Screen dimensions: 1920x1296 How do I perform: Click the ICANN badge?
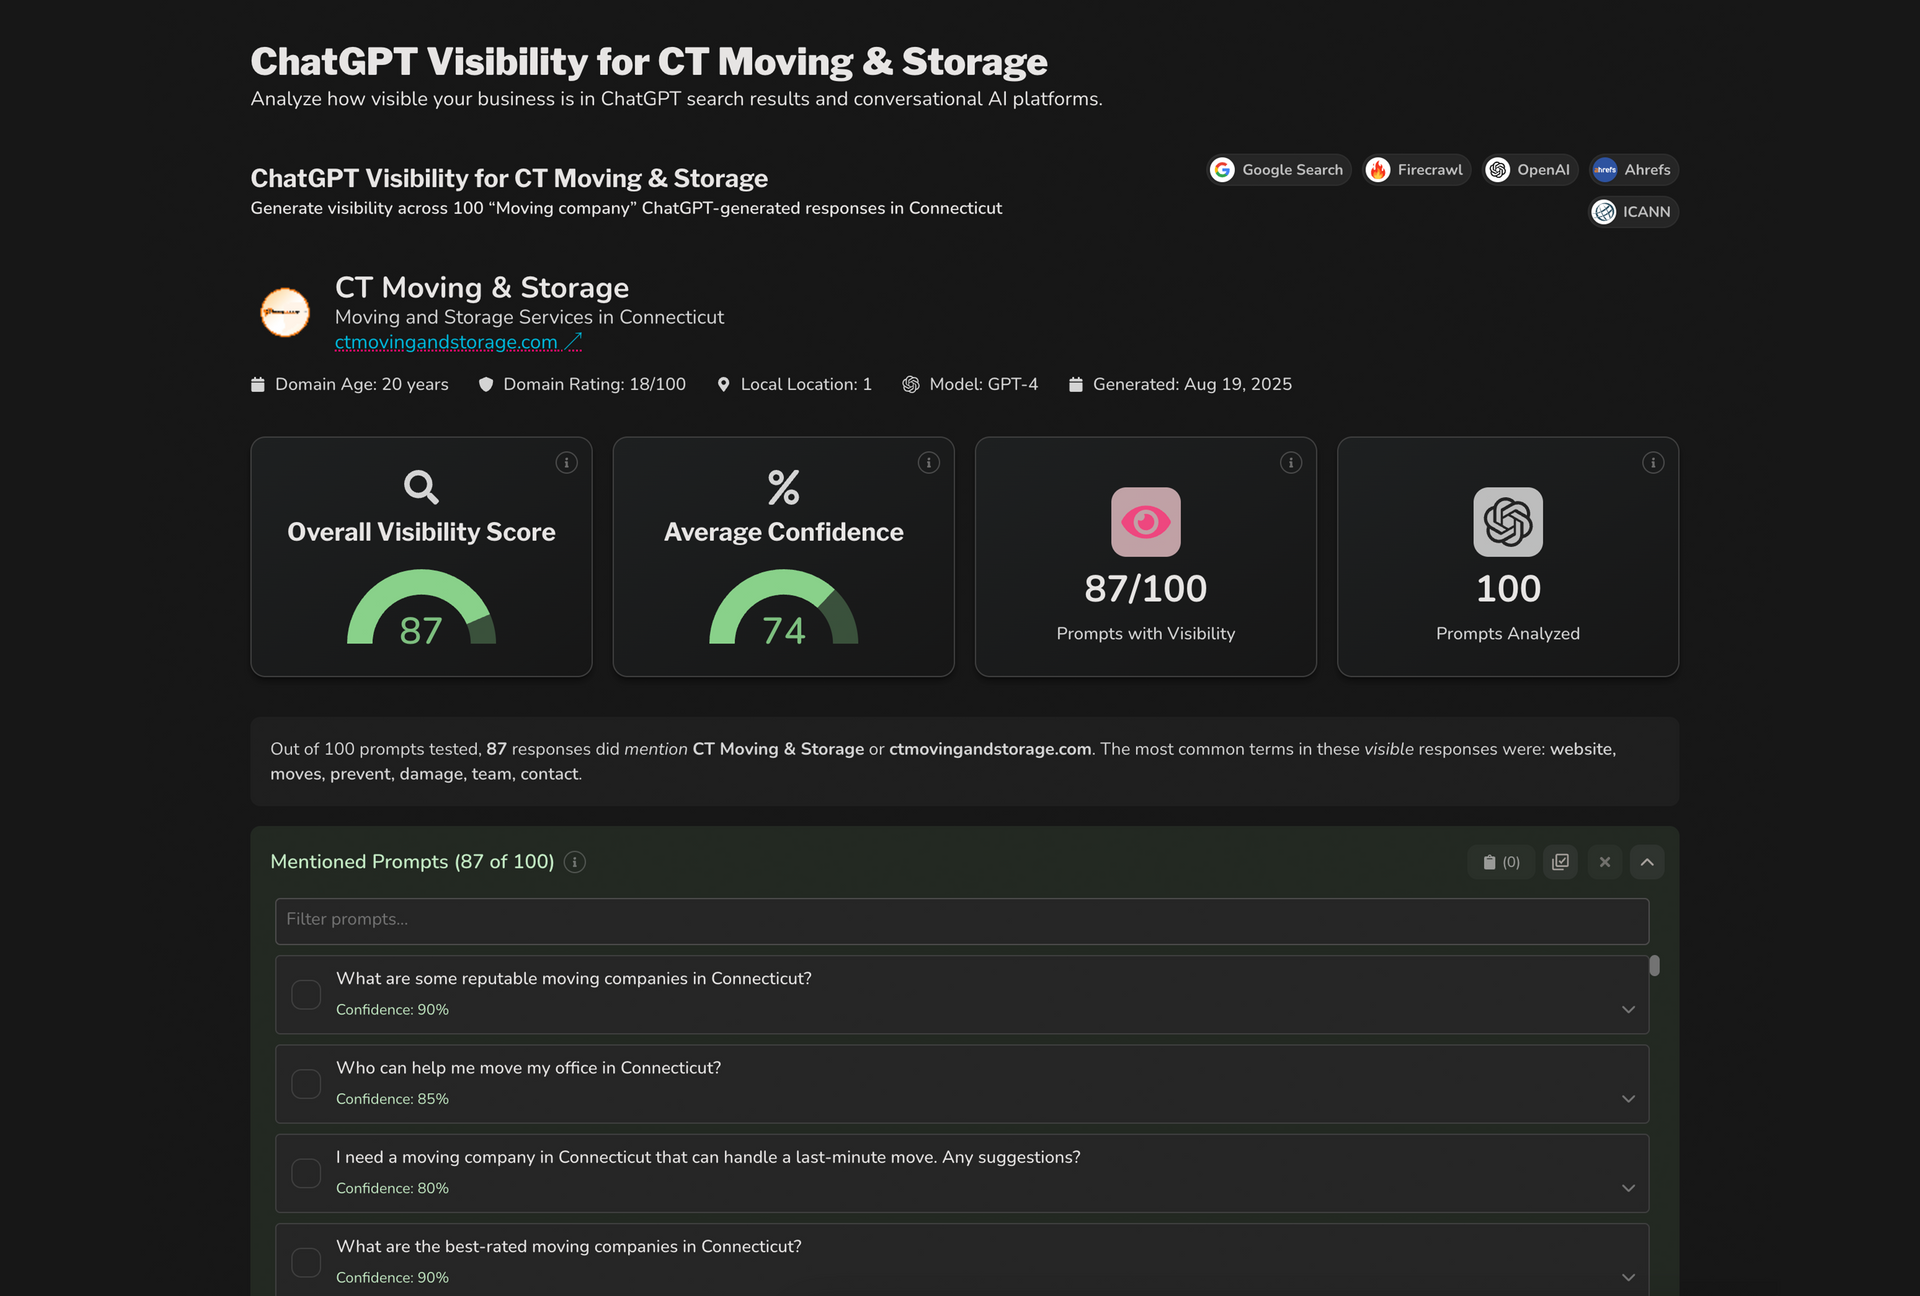1634,212
